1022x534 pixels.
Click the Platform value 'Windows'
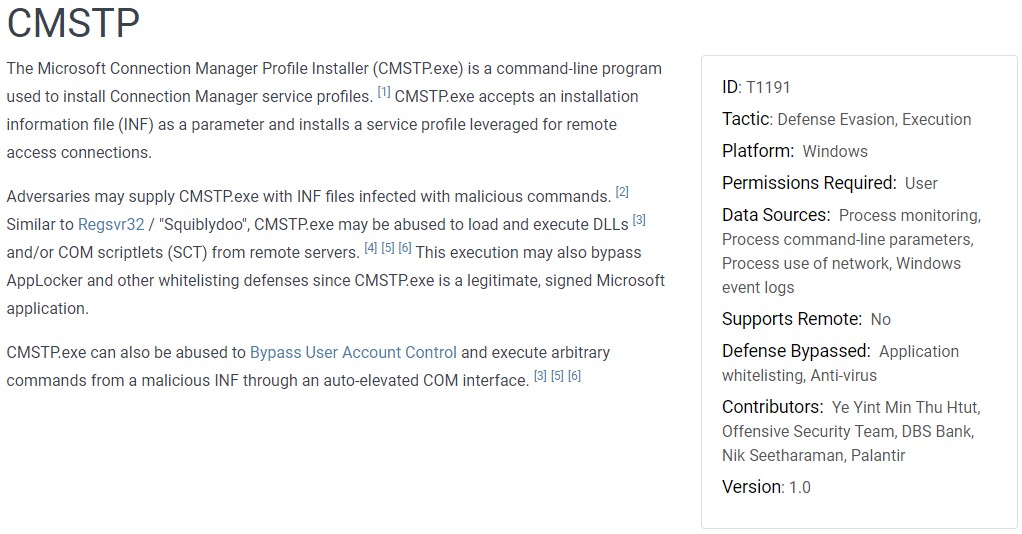[835, 151]
